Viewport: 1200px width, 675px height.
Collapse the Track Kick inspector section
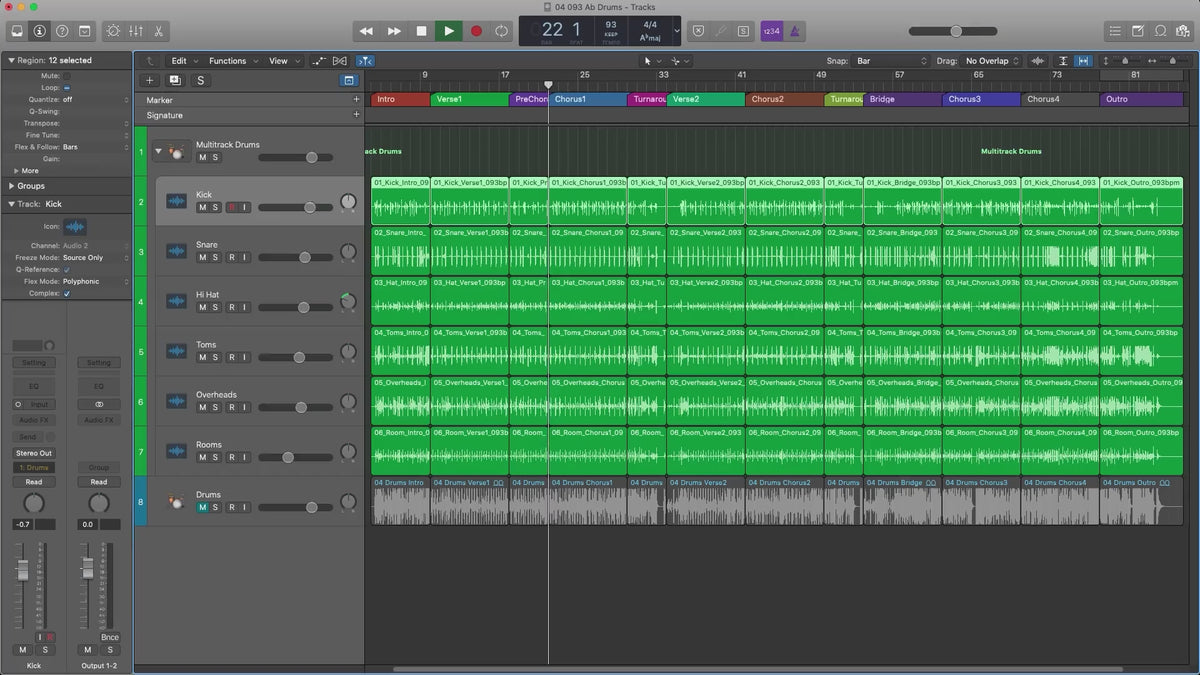click(11, 204)
